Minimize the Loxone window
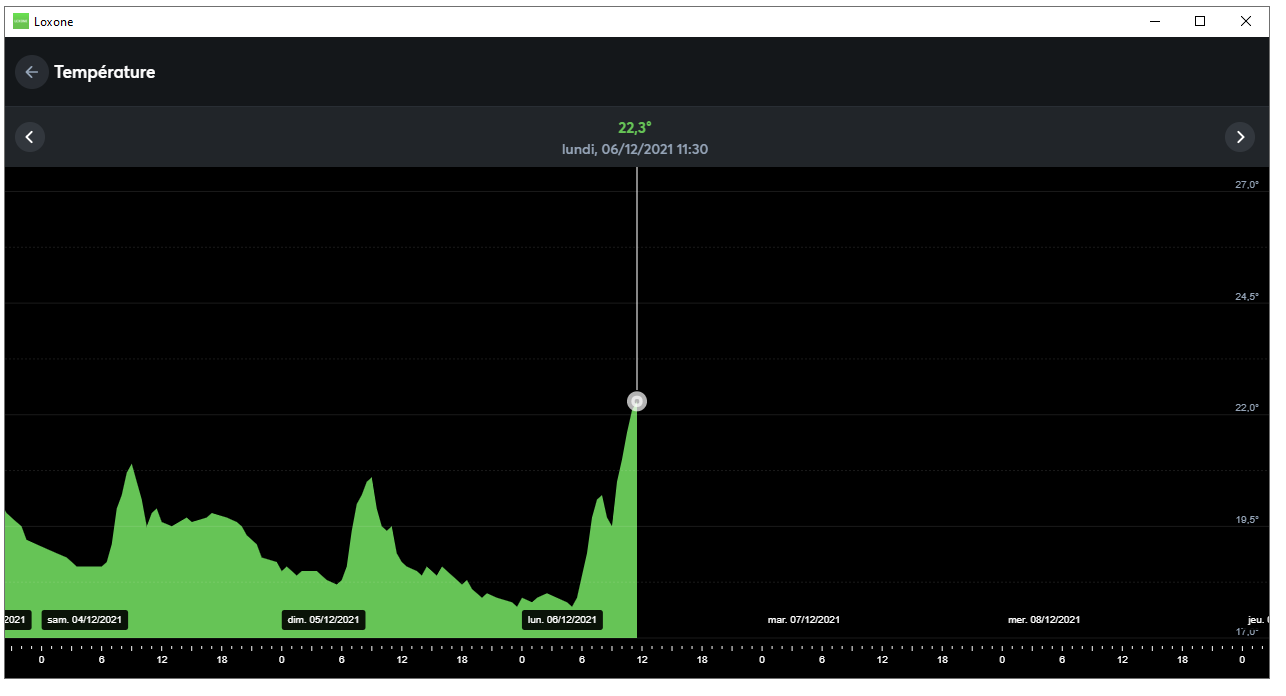This screenshot has width=1286, height=696. tap(1154, 21)
